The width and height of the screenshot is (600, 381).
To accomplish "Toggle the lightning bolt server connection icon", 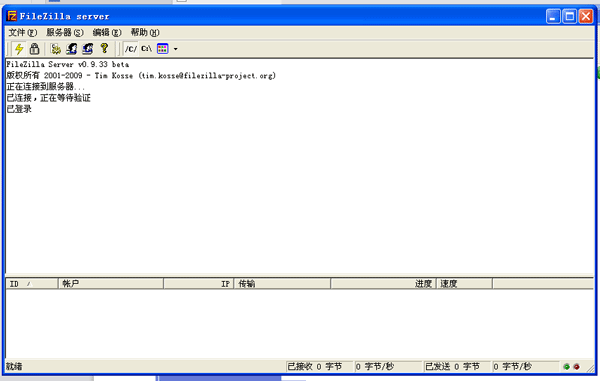I will tap(19, 49).
